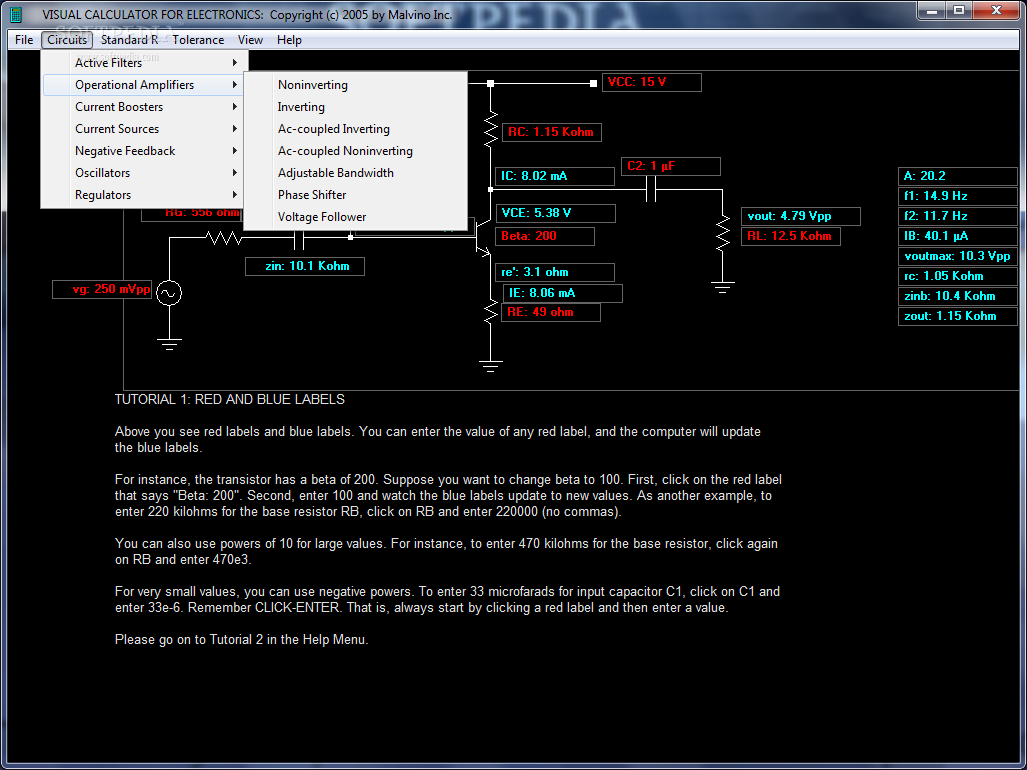Click the TUTORIAL 1: RED AND BLUE LABELS heading
The image size is (1027, 770).
click(x=230, y=399)
